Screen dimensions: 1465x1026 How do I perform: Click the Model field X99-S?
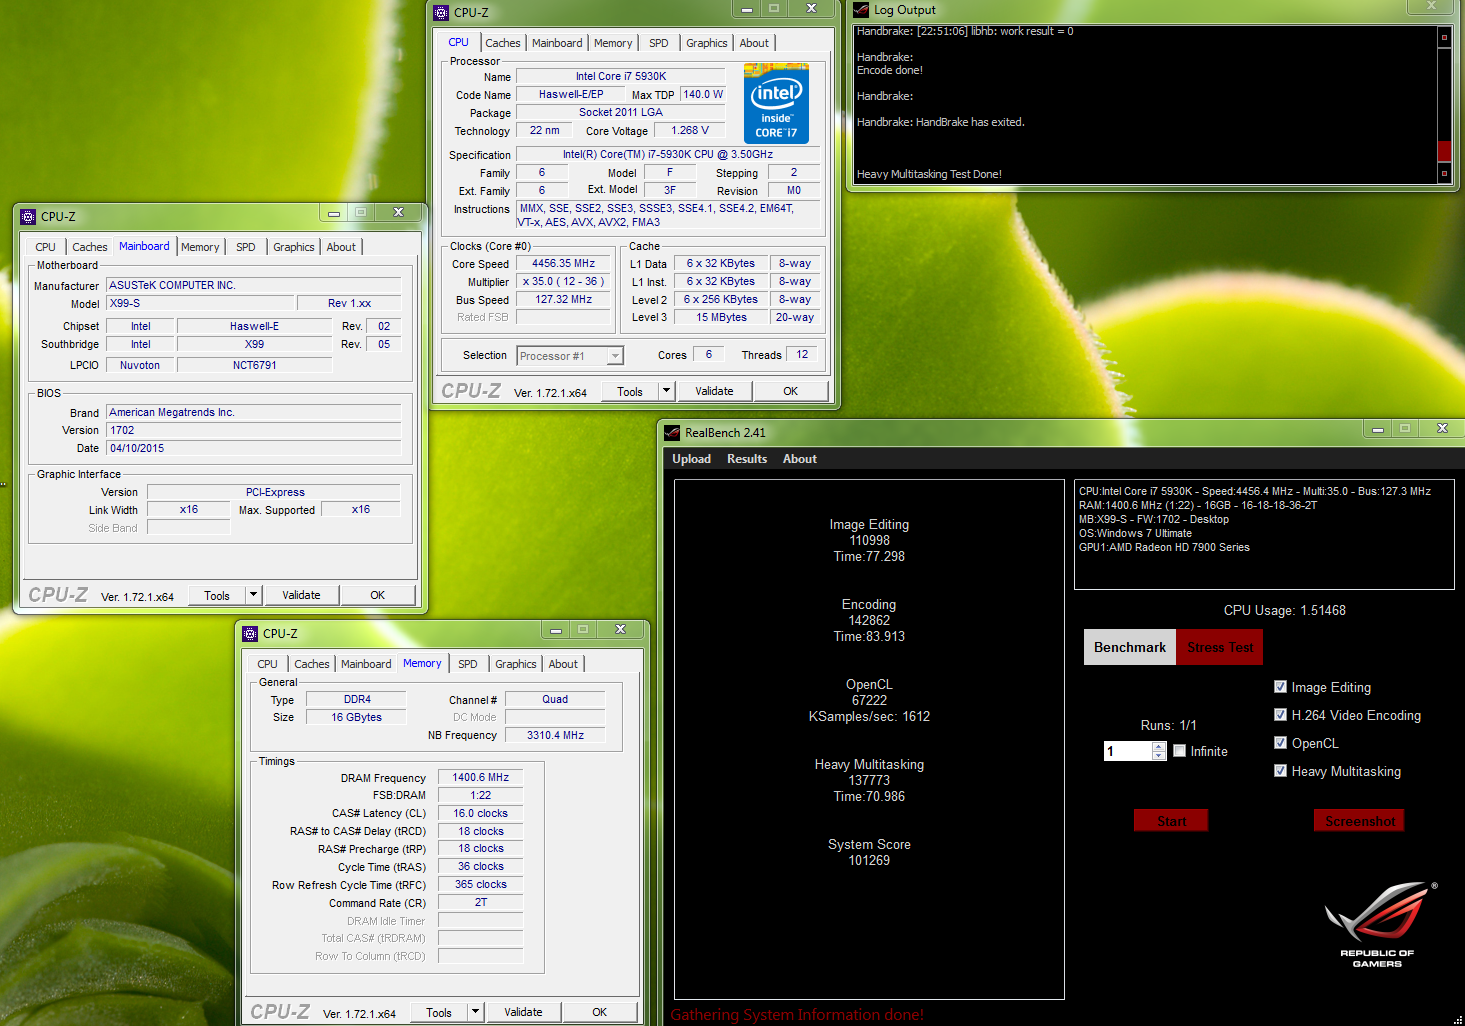pyautogui.click(x=201, y=303)
